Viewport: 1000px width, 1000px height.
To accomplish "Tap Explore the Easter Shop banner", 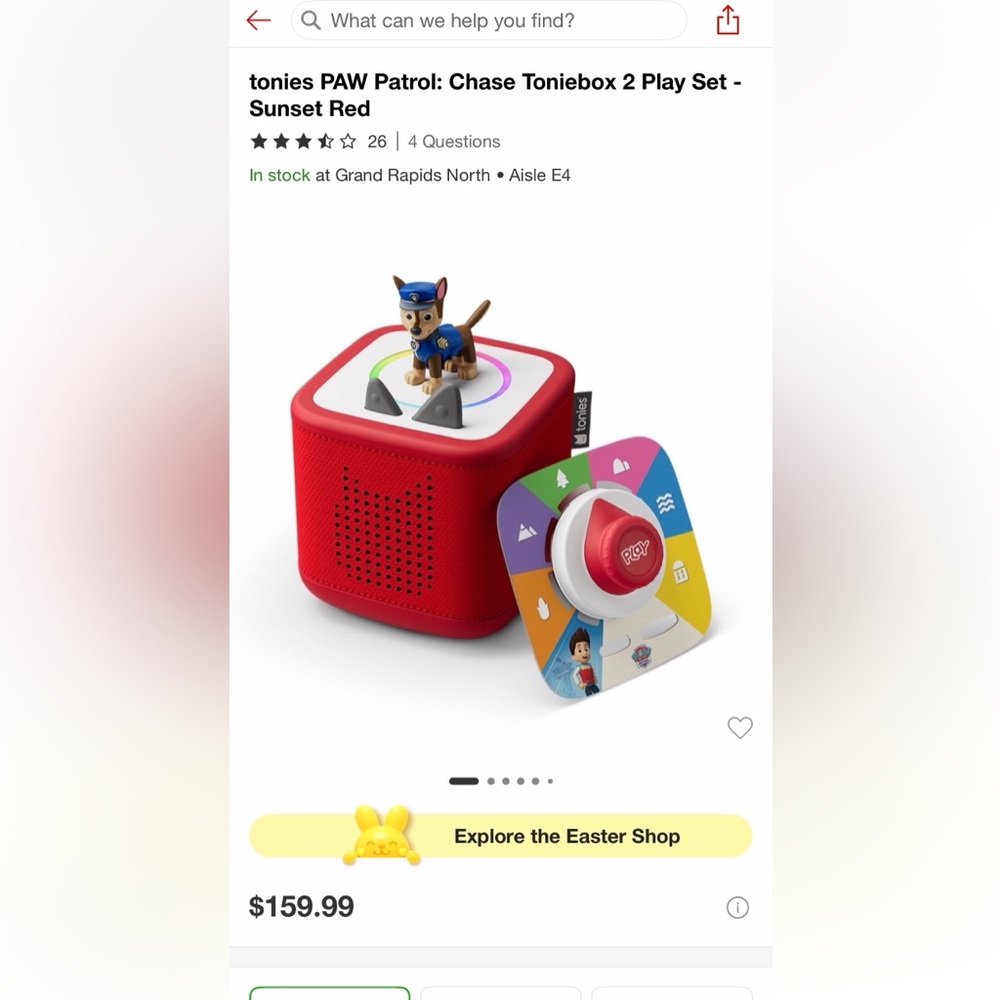I will click(501, 835).
